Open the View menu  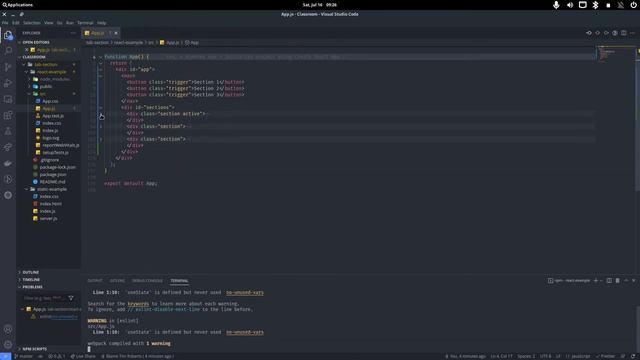(49, 23)
